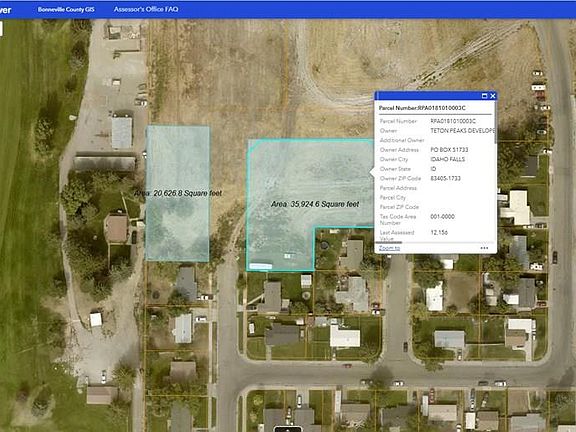Click the white panel handle at left edge
Image resolution: width=576 pixels, height=432 pixels.
(x=1, y=29)
